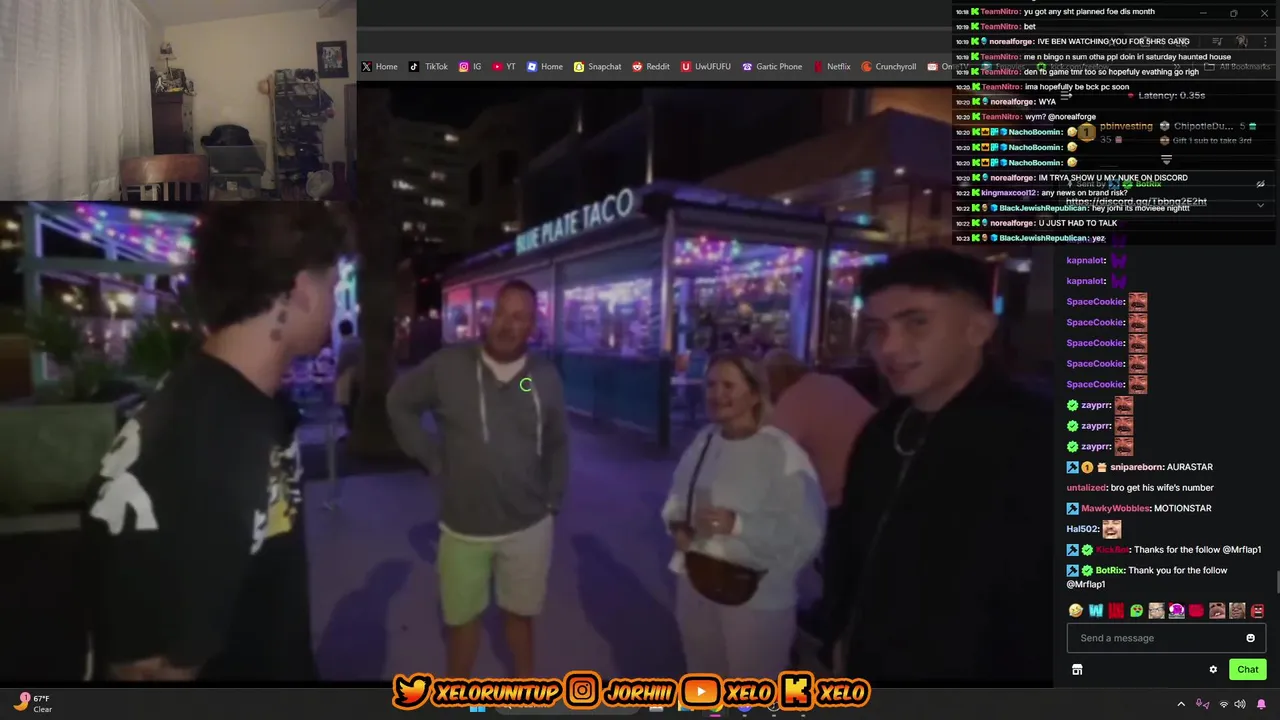Insert the blue W quick emote

[1096, 611]
